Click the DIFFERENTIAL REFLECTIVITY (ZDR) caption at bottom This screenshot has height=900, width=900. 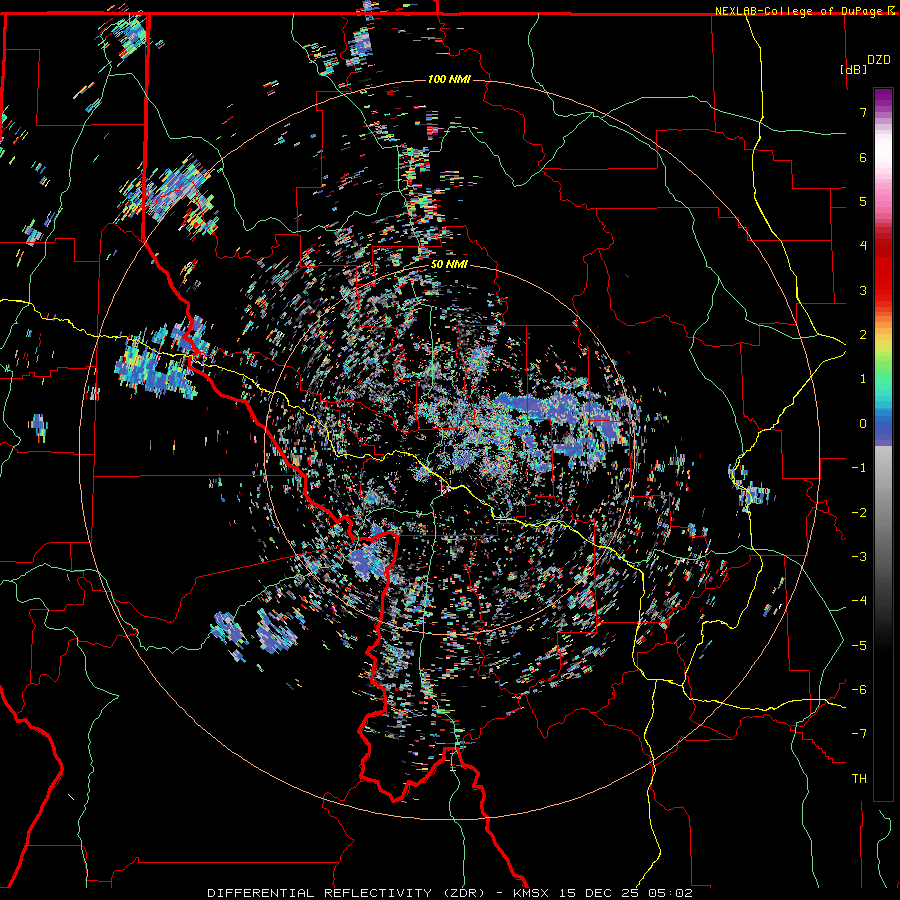tap(450, 893)
